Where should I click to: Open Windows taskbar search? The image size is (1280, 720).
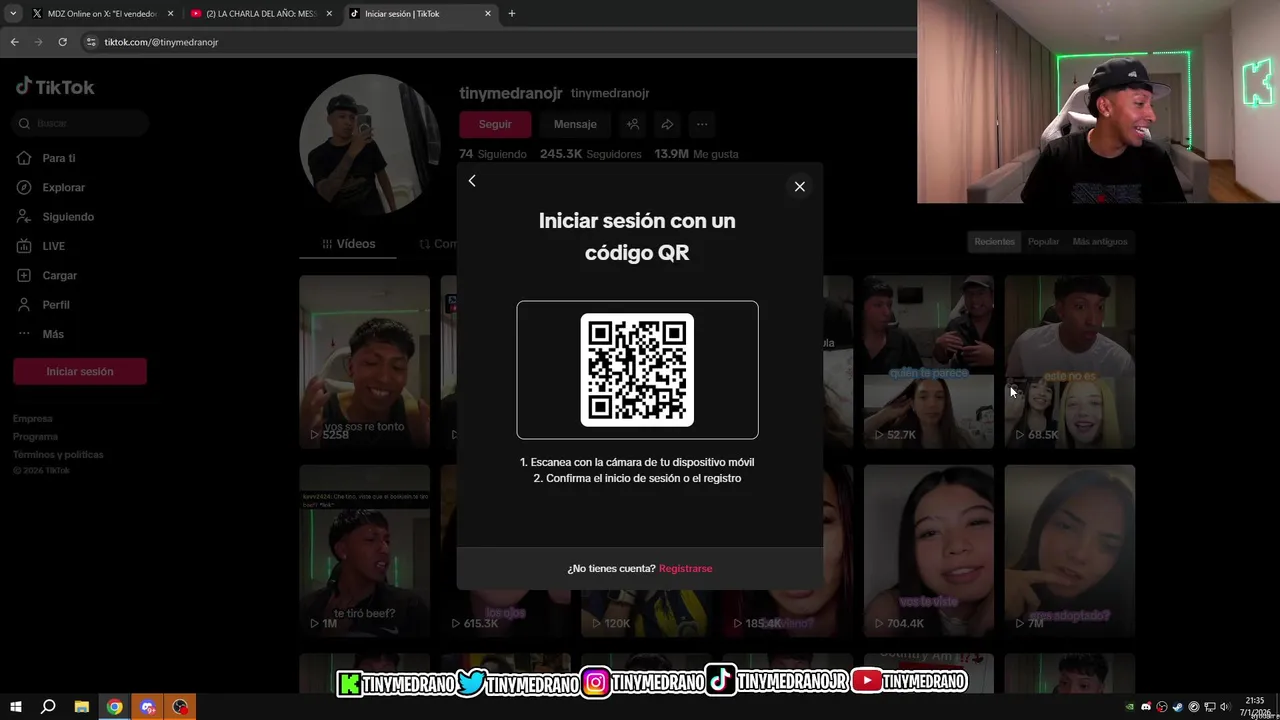tap(47, 707)
